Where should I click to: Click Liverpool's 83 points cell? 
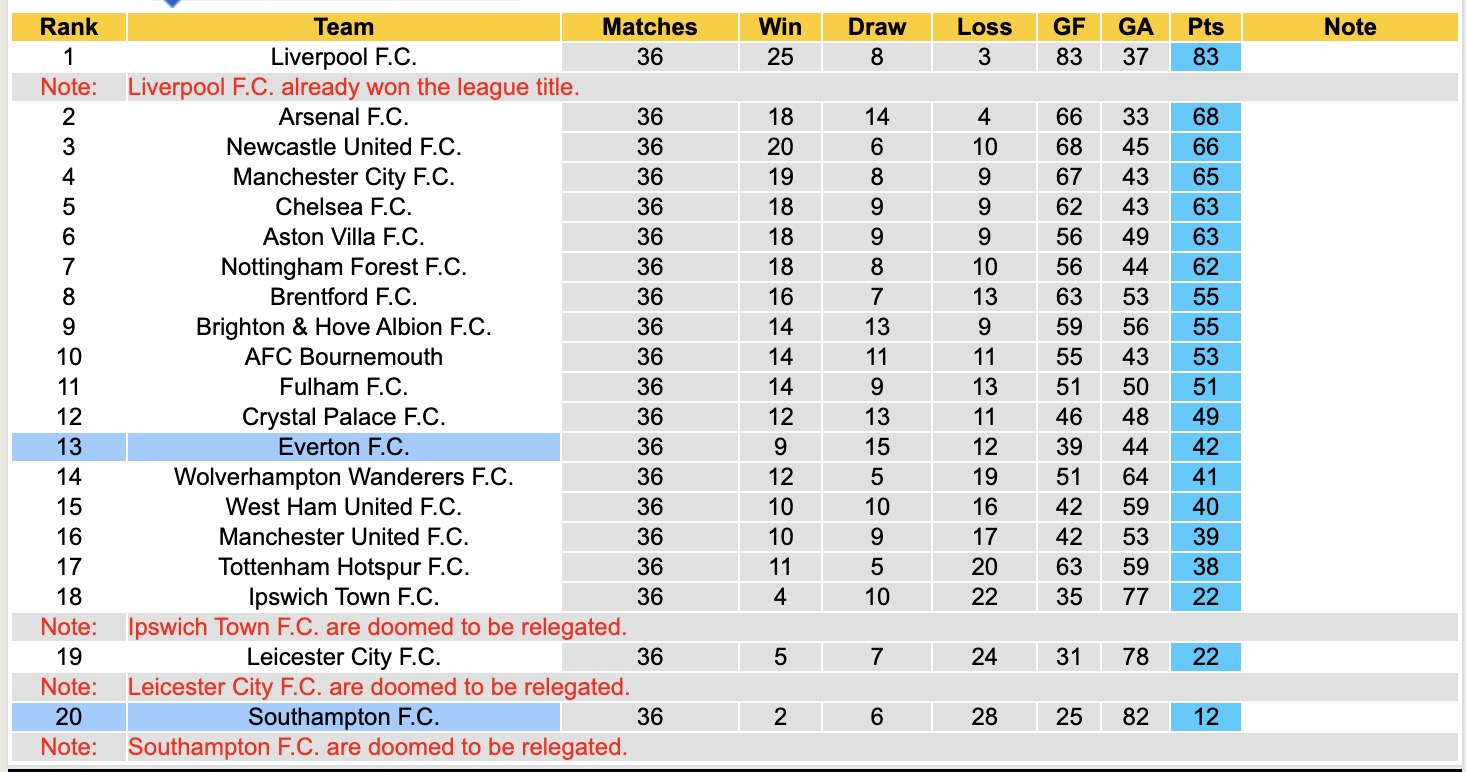click(1205, 57)
